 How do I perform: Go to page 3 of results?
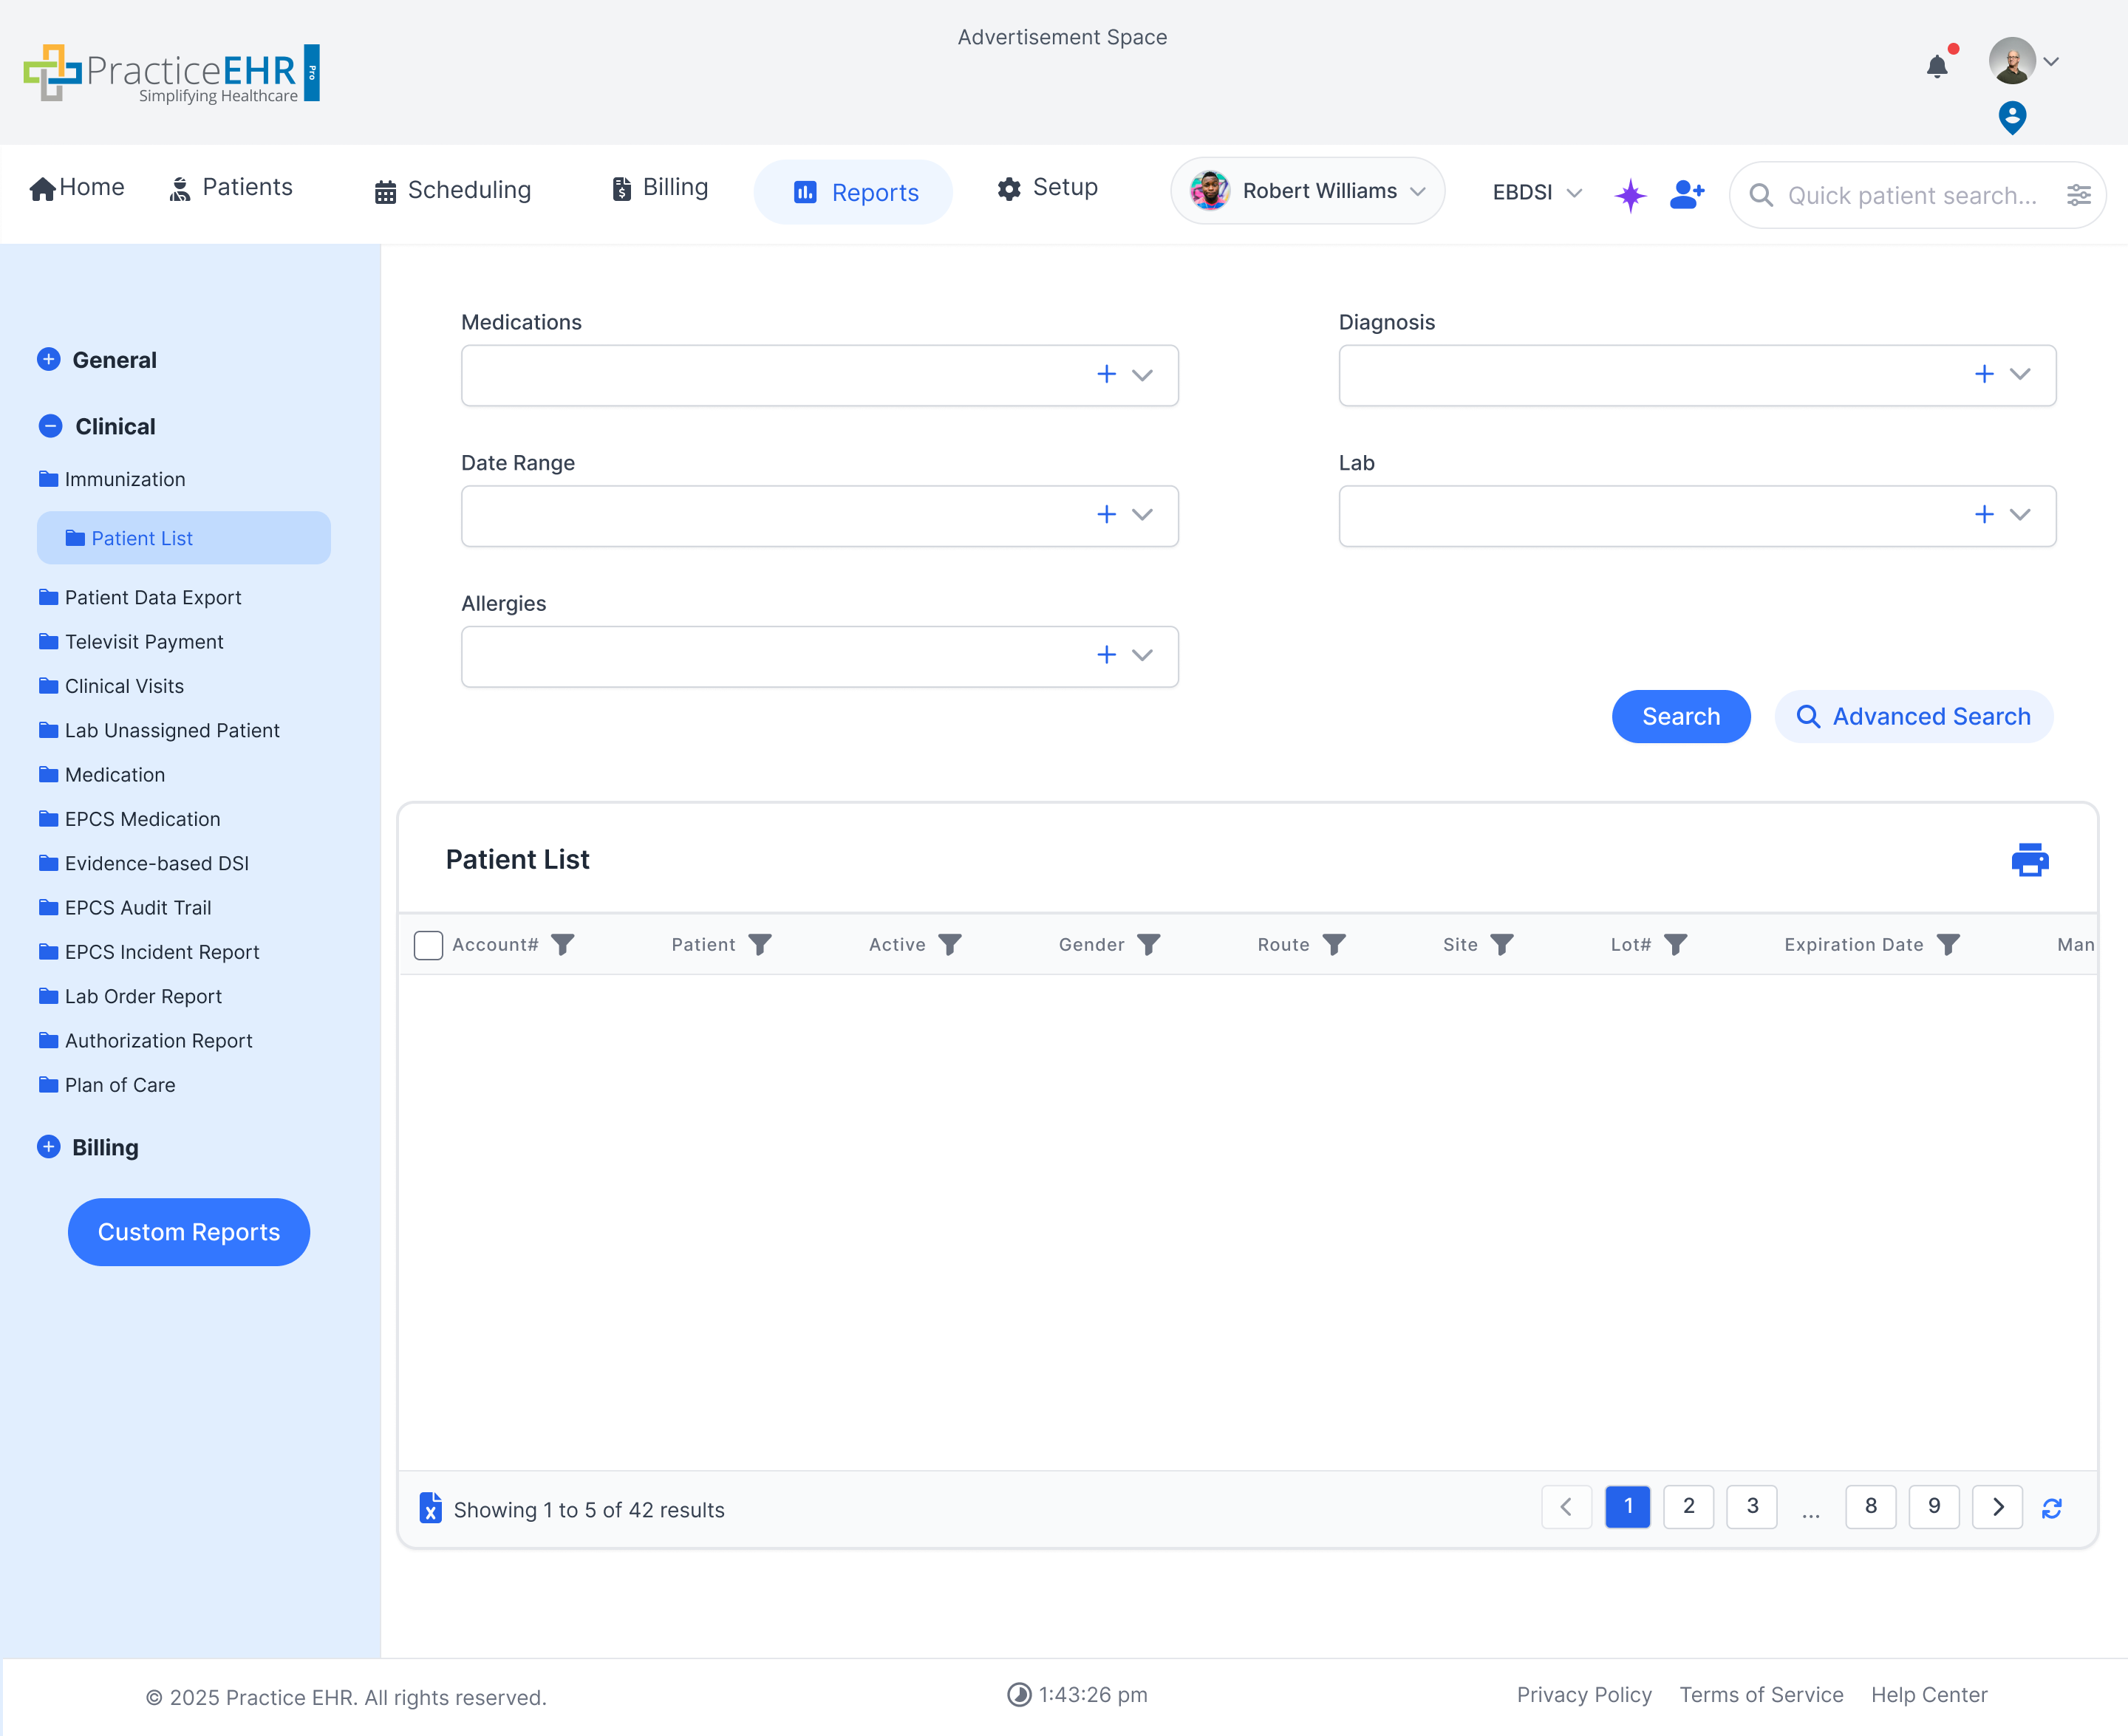click(1752, 1506)
